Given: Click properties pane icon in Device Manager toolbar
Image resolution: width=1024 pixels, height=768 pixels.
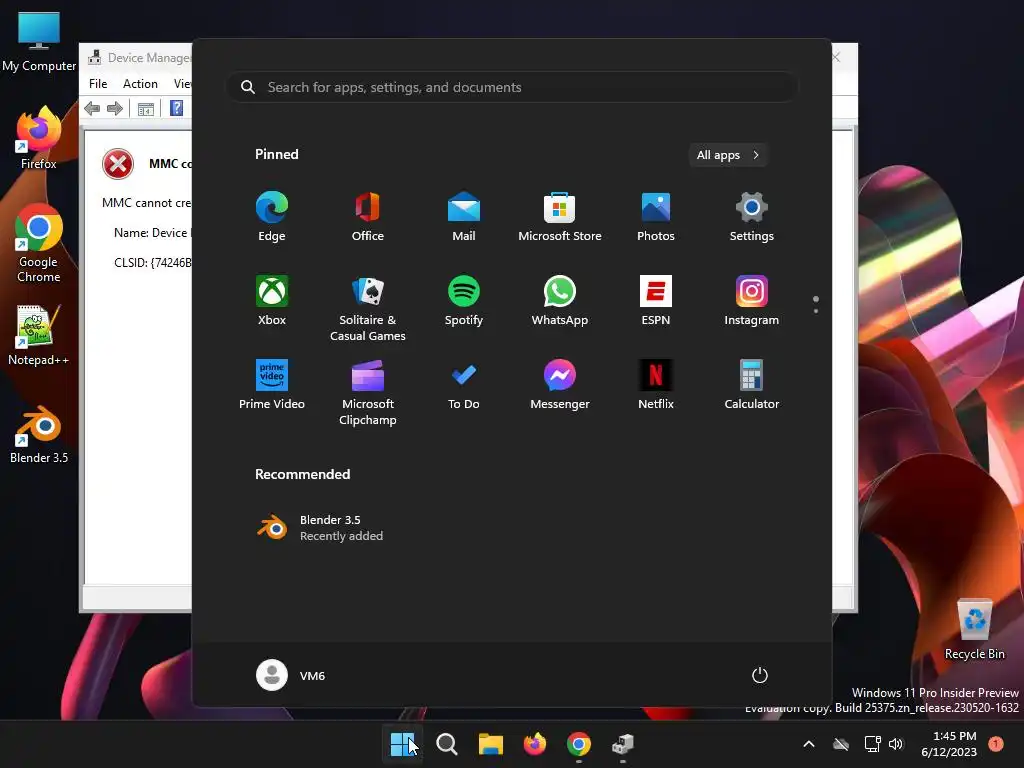Looking at the screenshot, I should [146, 108].
